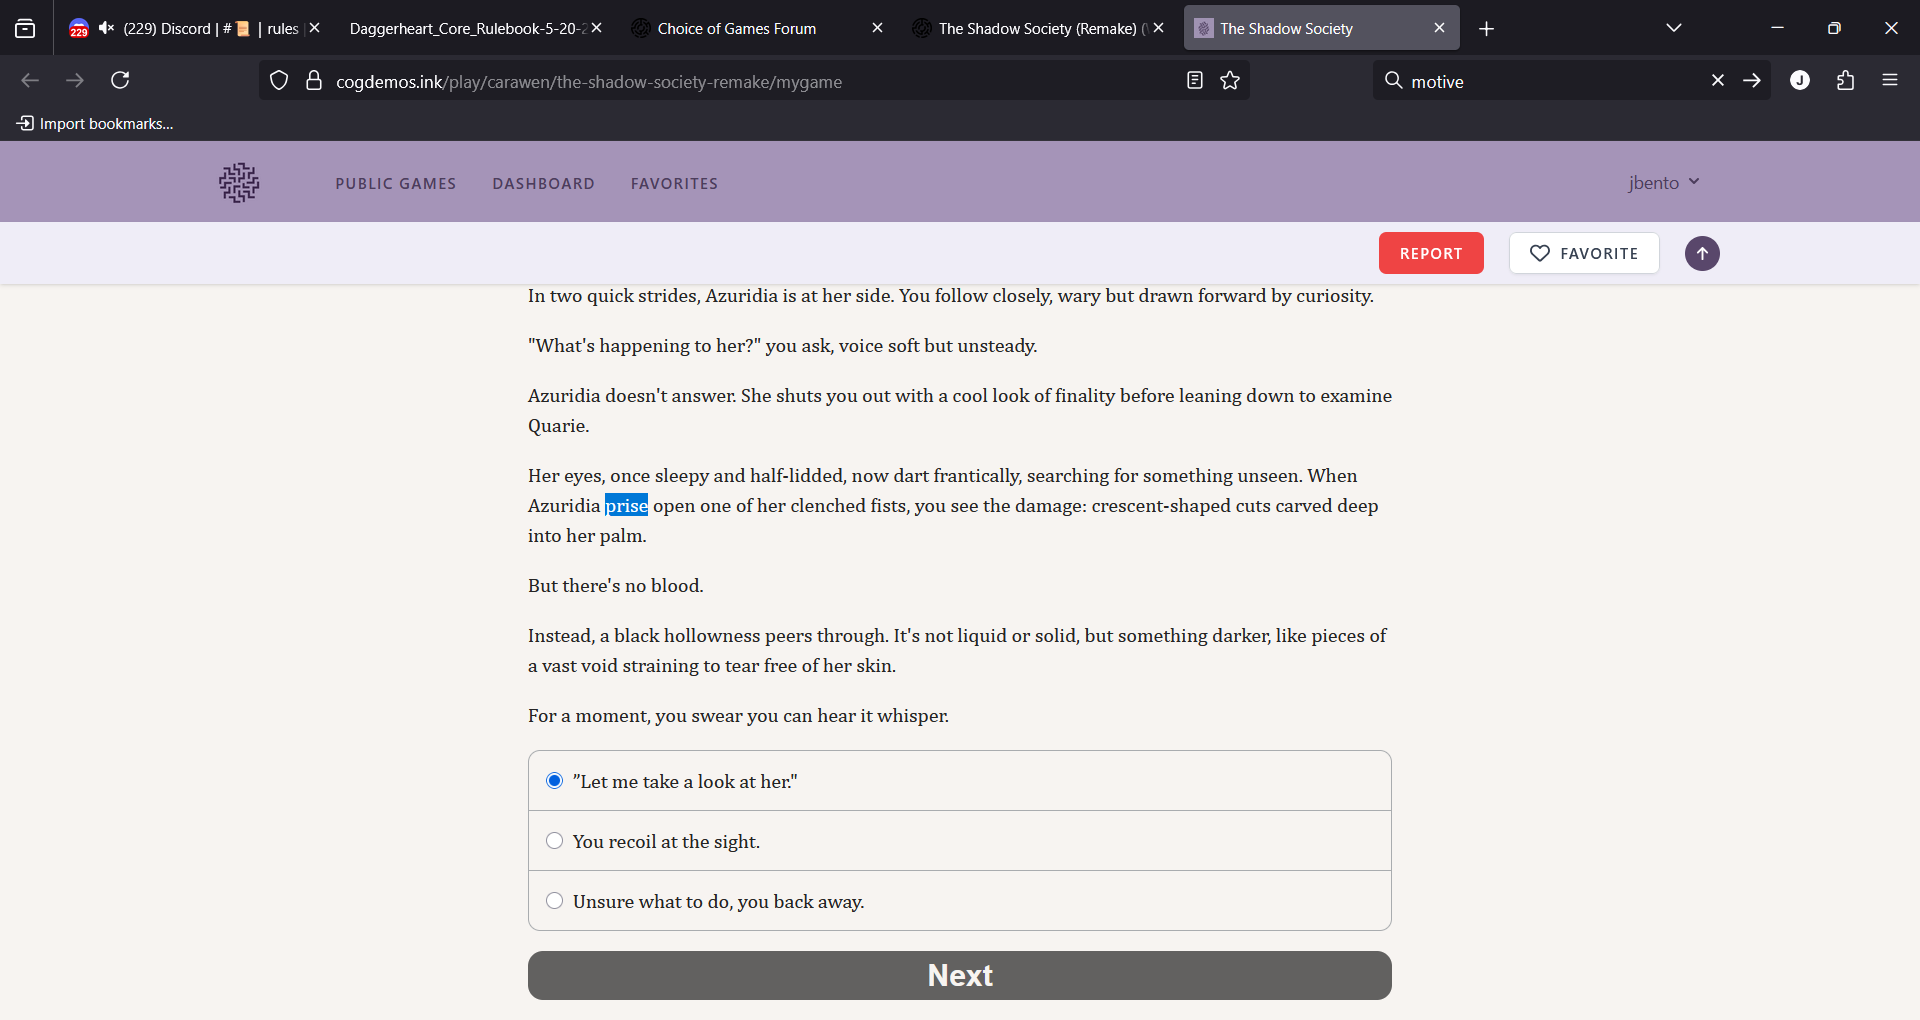Click the scroll-to-top arrow button
1920x1020 pixels.
1702,254
